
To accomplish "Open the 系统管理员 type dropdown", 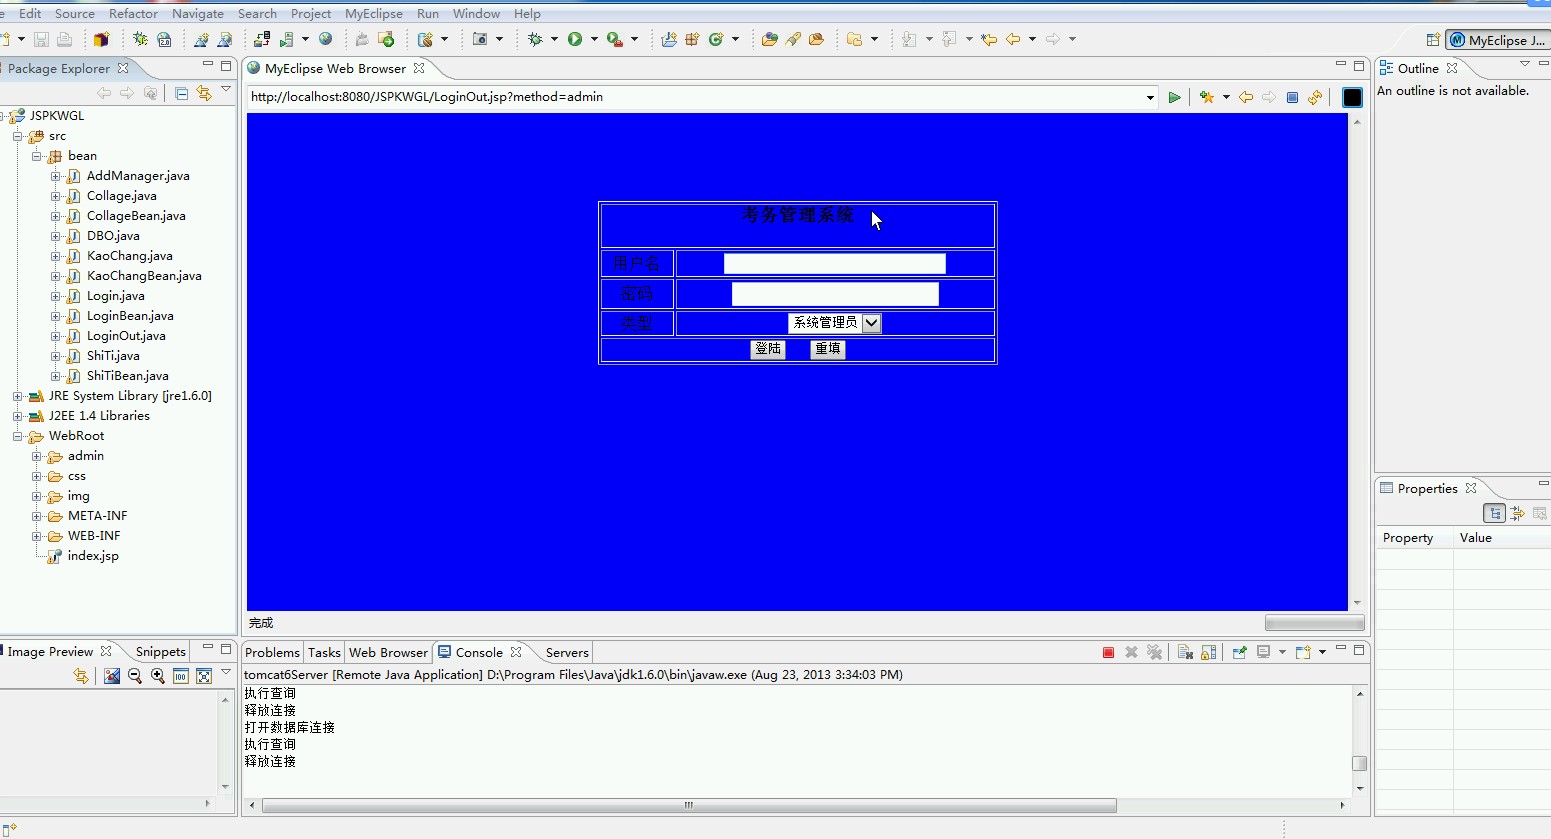I will point(871,323).
